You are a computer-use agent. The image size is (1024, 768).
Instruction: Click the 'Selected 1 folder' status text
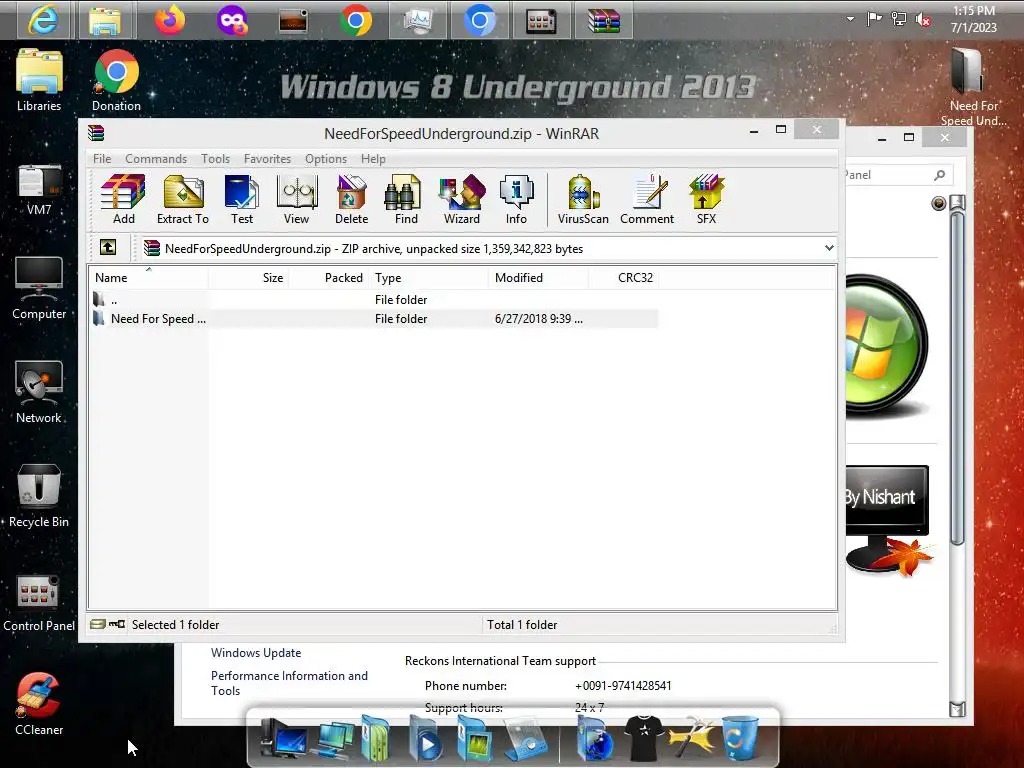pos(175,625)
